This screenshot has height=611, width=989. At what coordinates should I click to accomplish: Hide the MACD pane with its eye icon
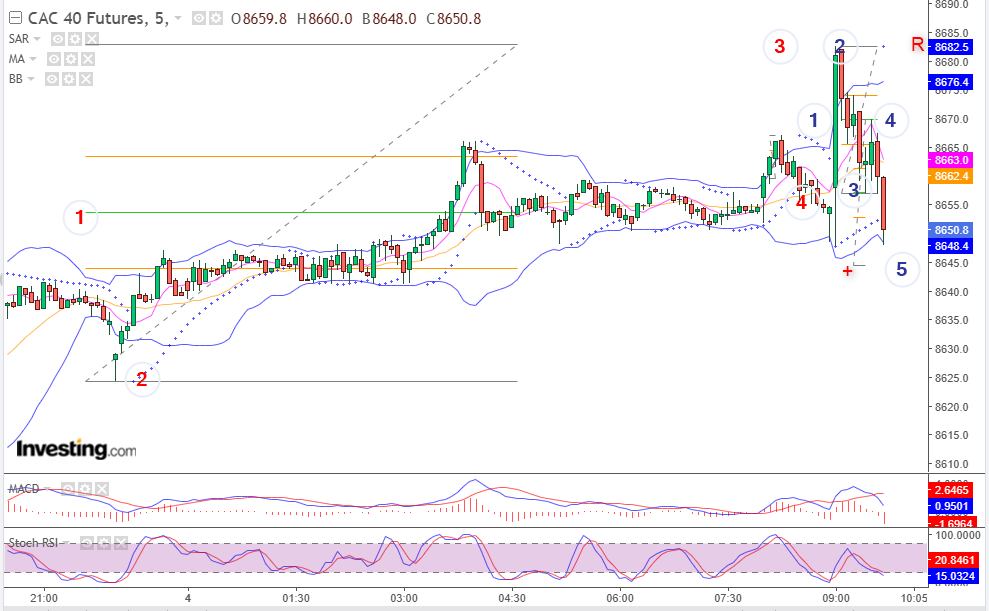click(x=67, y=489)
